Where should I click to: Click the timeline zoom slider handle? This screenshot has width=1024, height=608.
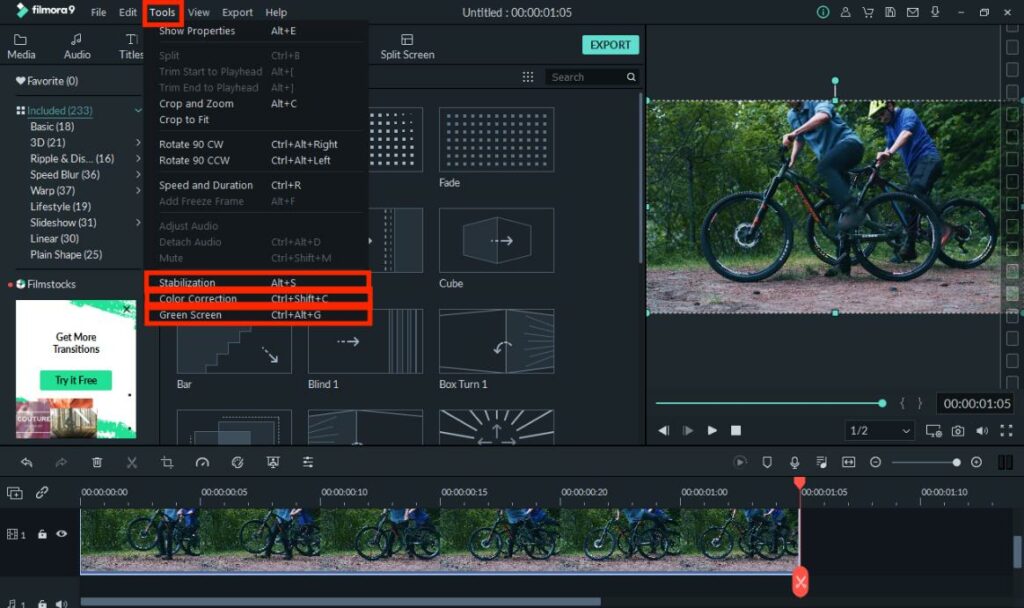tap(957, 462)
